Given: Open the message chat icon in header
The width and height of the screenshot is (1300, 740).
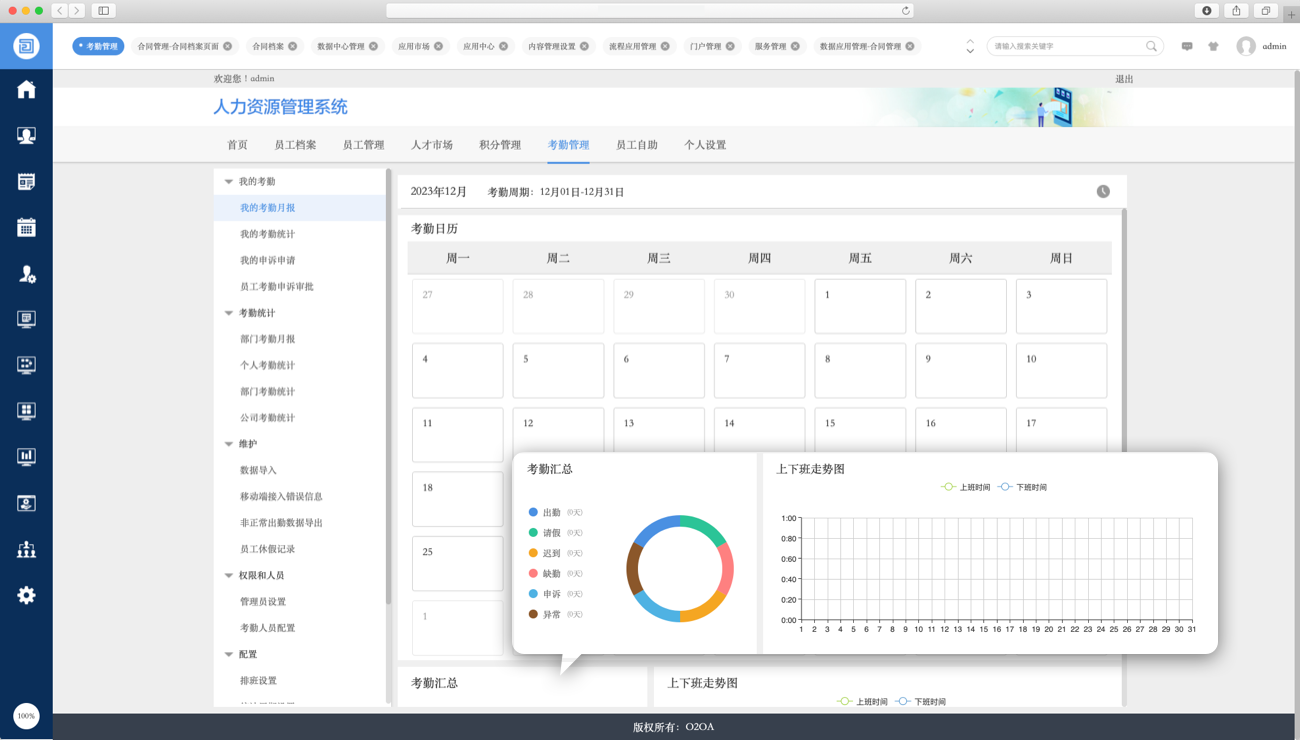Looking at the screenshot, I should tap(1187, 46).
